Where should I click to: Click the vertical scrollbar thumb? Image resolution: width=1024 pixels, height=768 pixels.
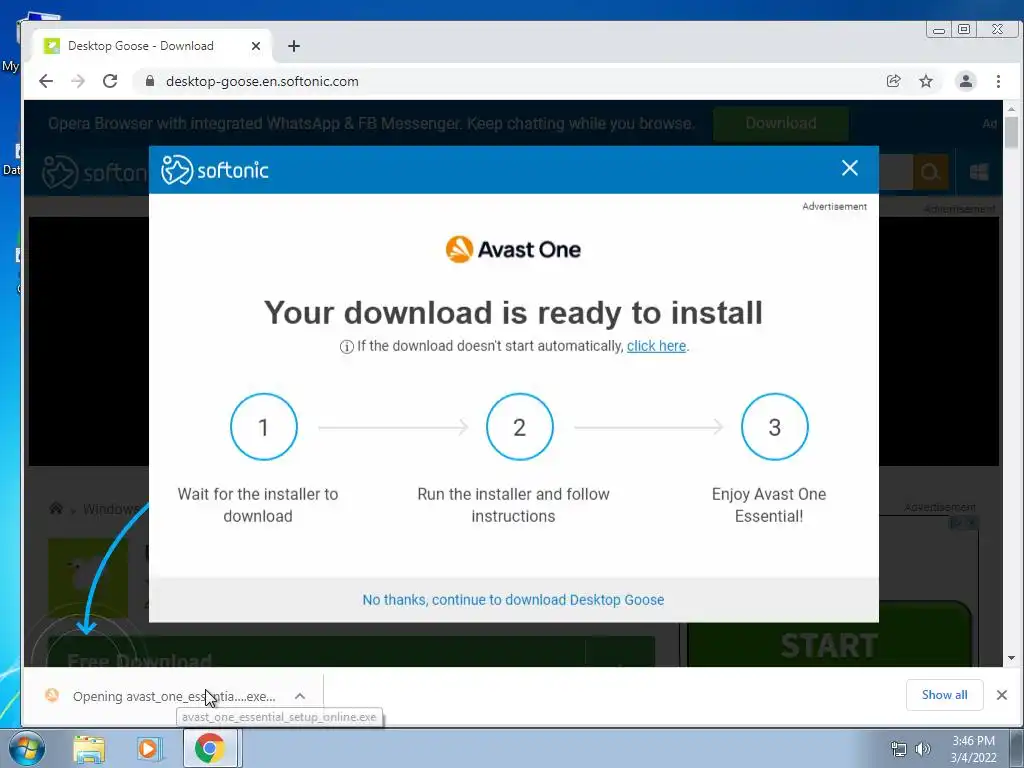[x=1012, y=133]
